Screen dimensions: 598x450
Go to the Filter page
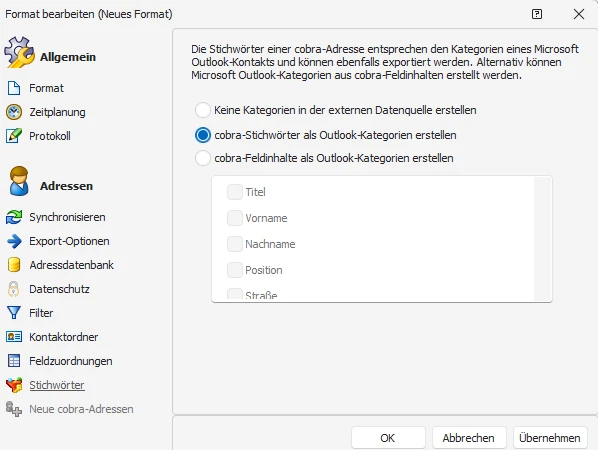click(41, 313)
